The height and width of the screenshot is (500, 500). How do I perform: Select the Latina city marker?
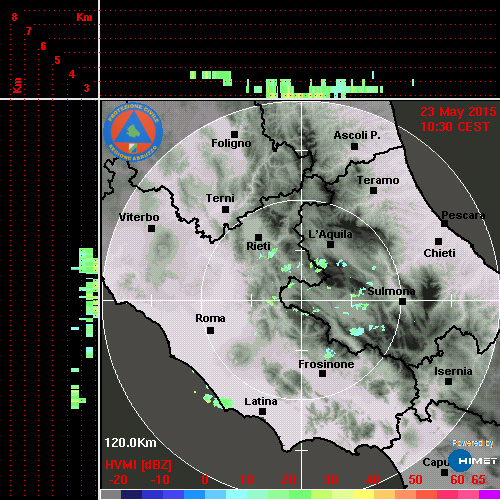(263, 412)
